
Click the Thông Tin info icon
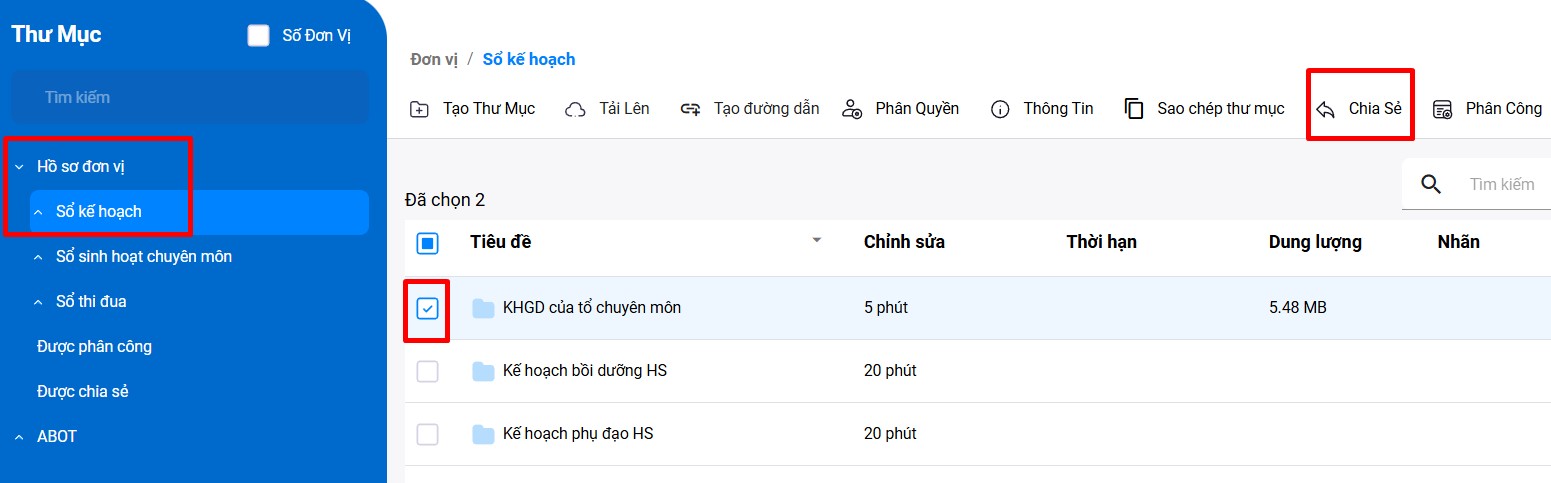coord(1000,109)
